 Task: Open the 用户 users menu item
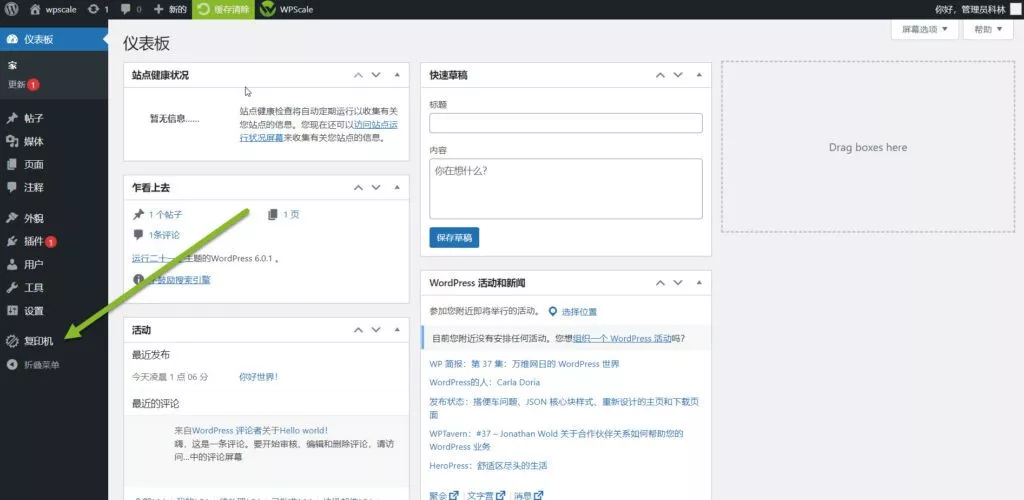point(54,264)
